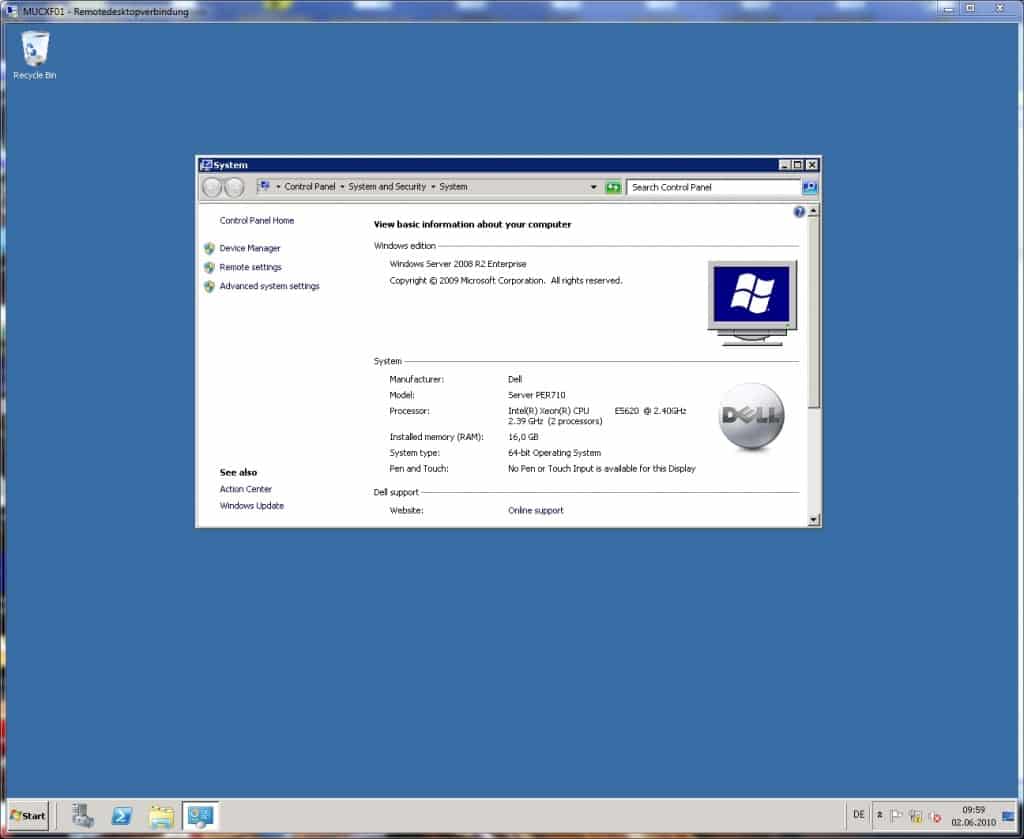Click the System window title bar icon

pos(206,165)
